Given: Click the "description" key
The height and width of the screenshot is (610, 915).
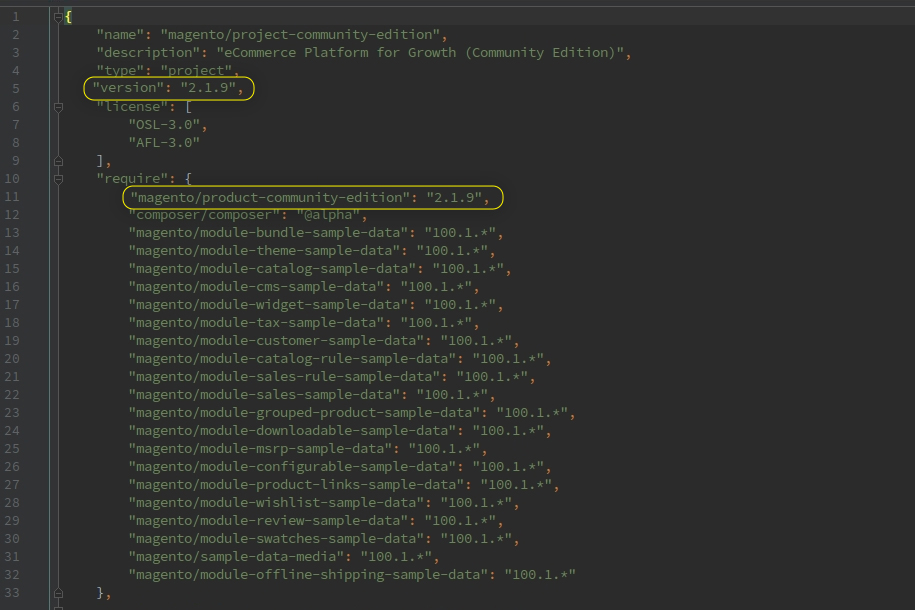Looking at the screenshot, I should coord(148,53).
